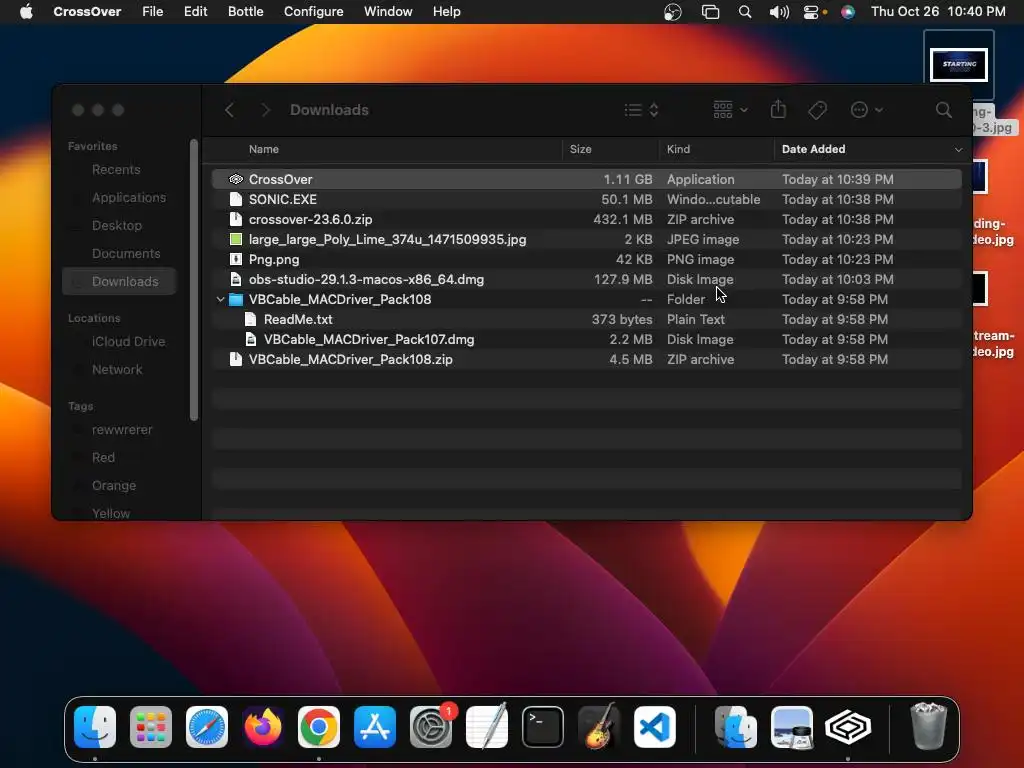Open the Apple menu
1024x768 pixels.
[26, 12]
